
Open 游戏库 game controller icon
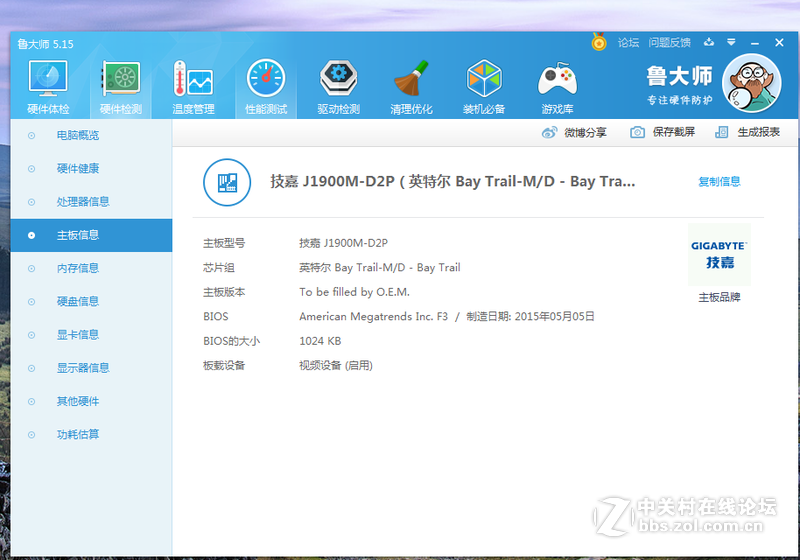pyautogui.click(x=557, y=79)
